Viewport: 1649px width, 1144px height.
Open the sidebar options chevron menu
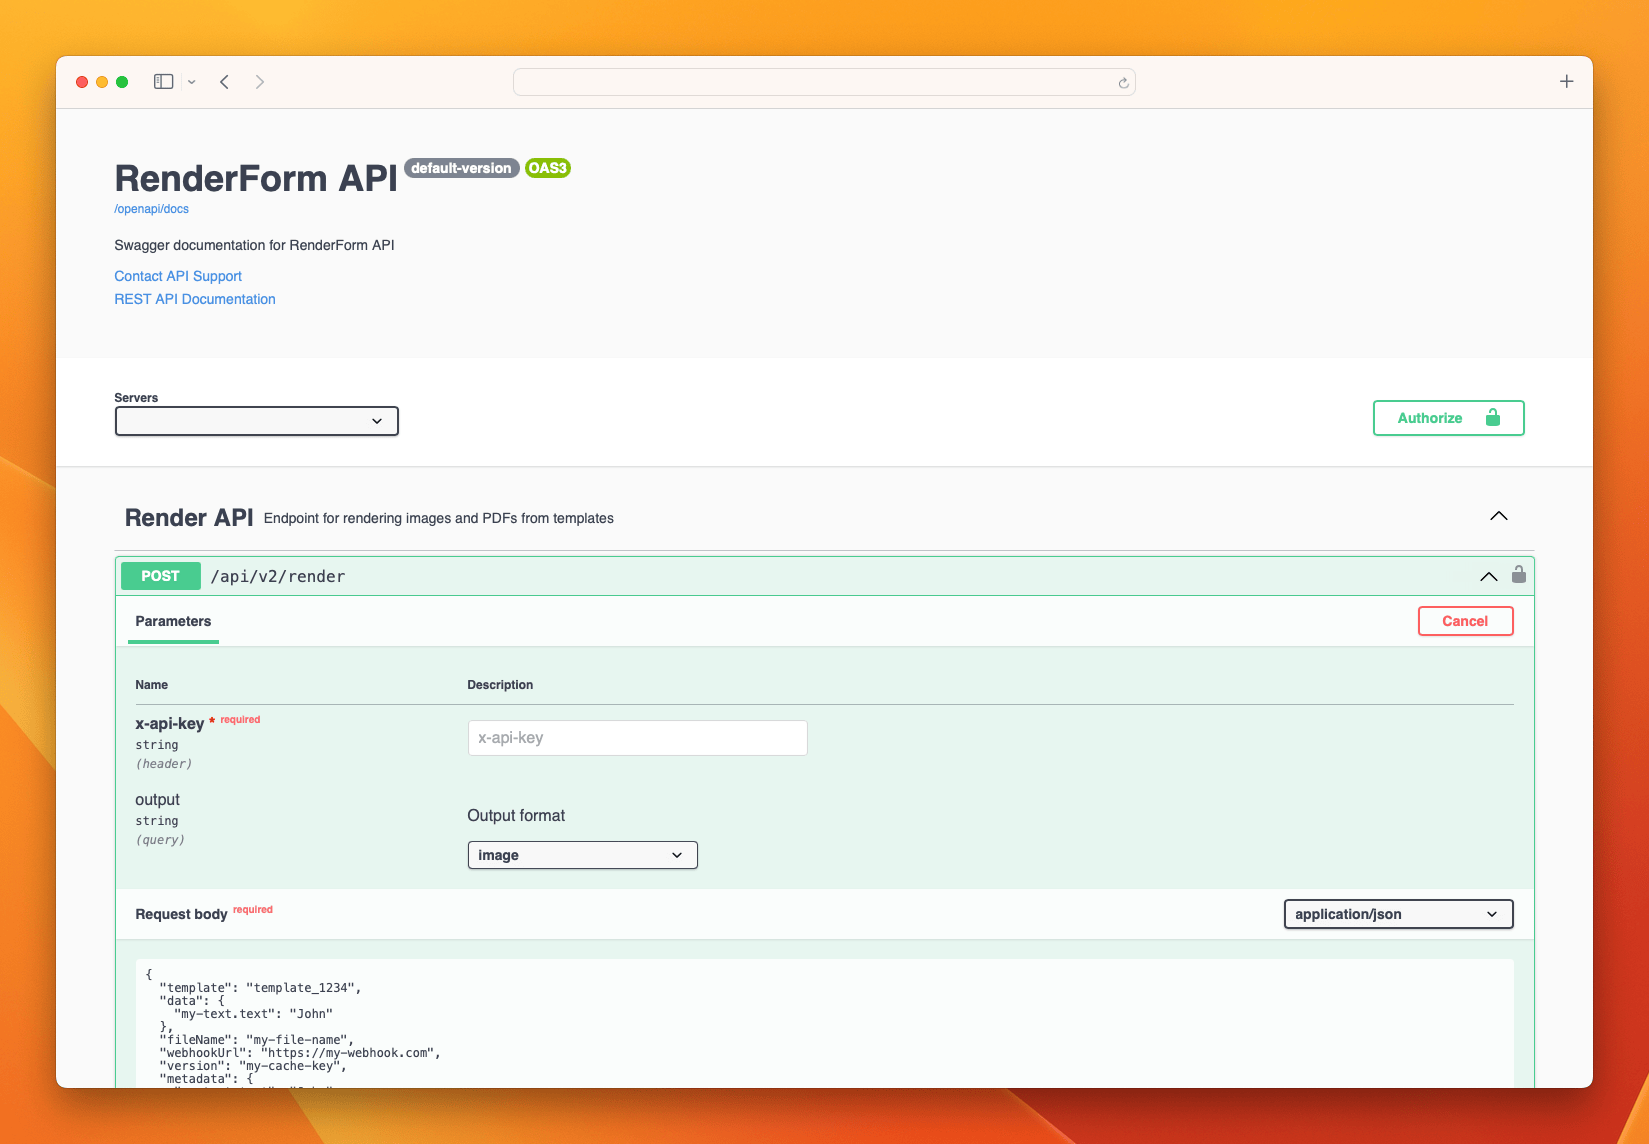[192, 82]
